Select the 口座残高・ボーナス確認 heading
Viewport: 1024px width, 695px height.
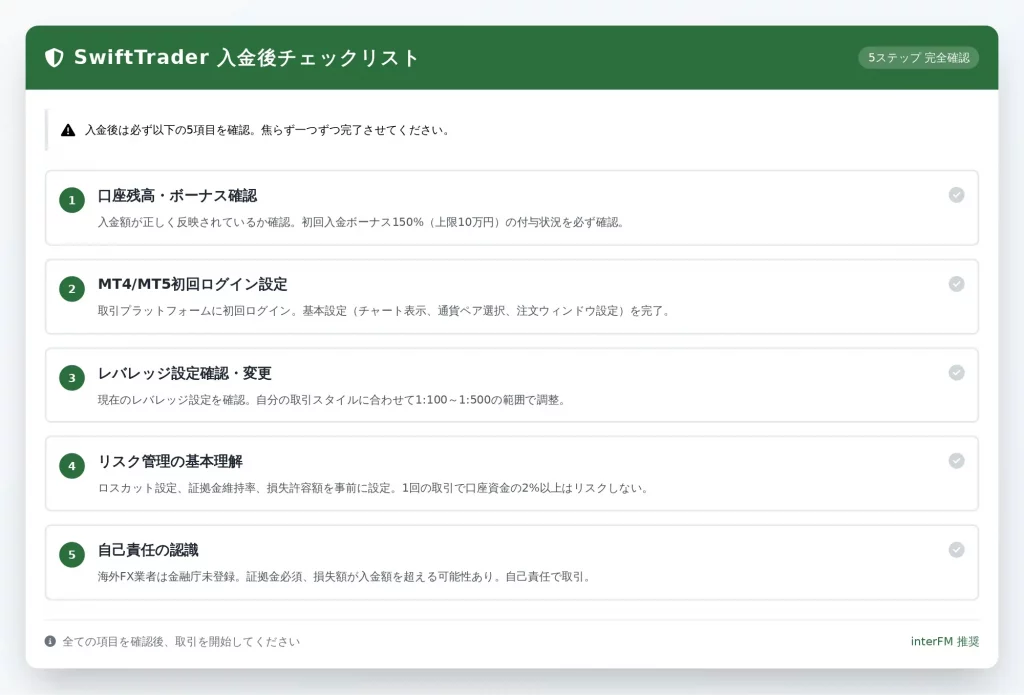pyautogui.click(x=177, y=195)
